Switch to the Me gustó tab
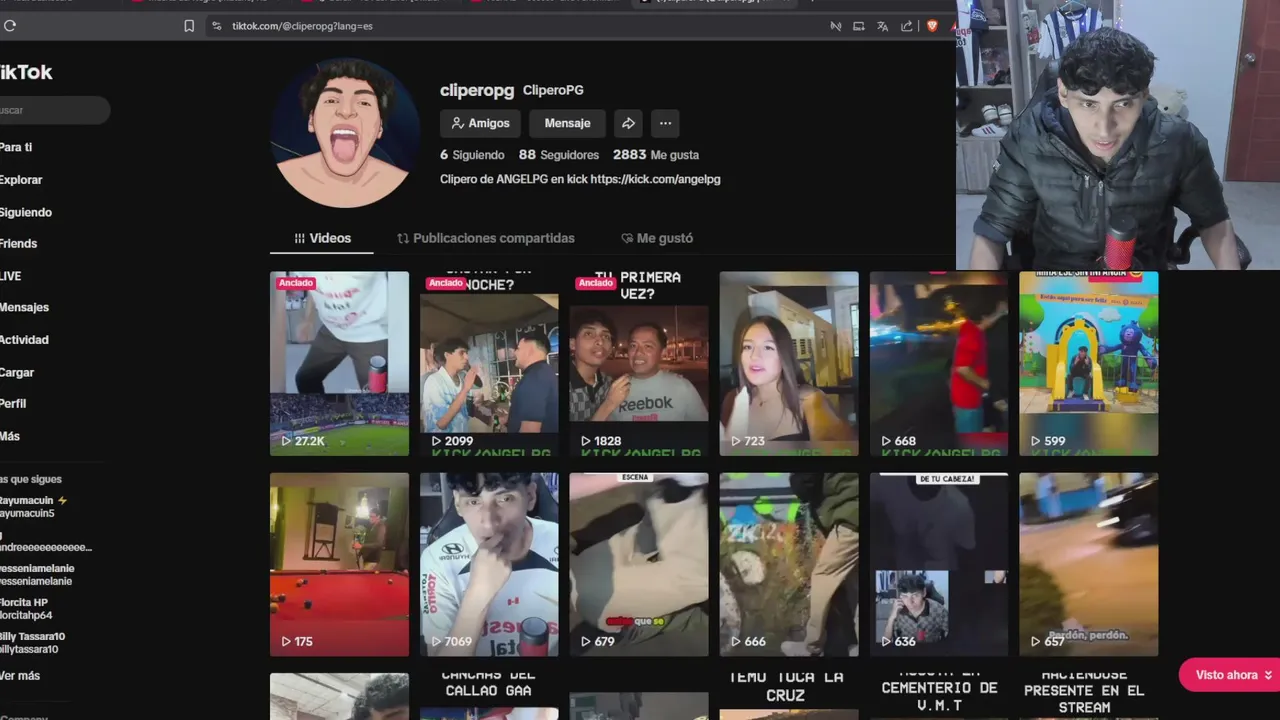1280x720 pixels. [x=657, y=238]
